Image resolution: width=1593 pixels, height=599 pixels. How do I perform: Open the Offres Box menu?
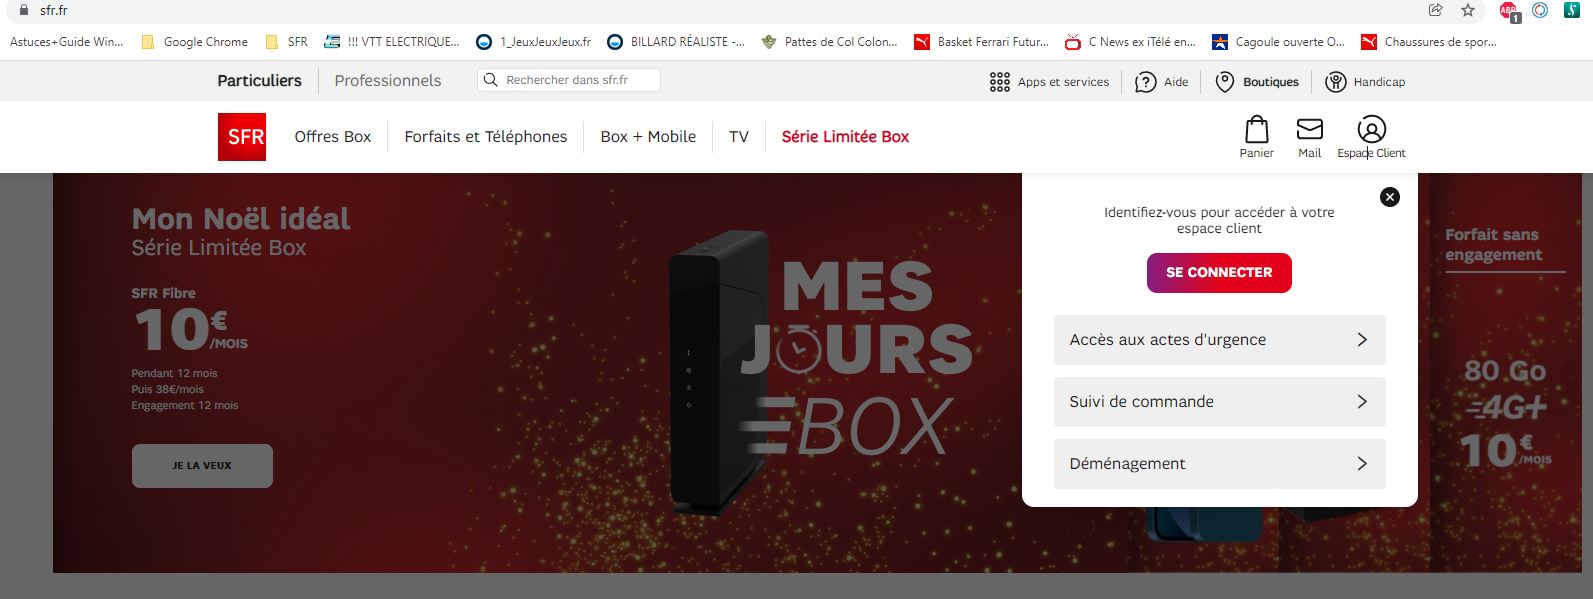(x=333, y=137)
